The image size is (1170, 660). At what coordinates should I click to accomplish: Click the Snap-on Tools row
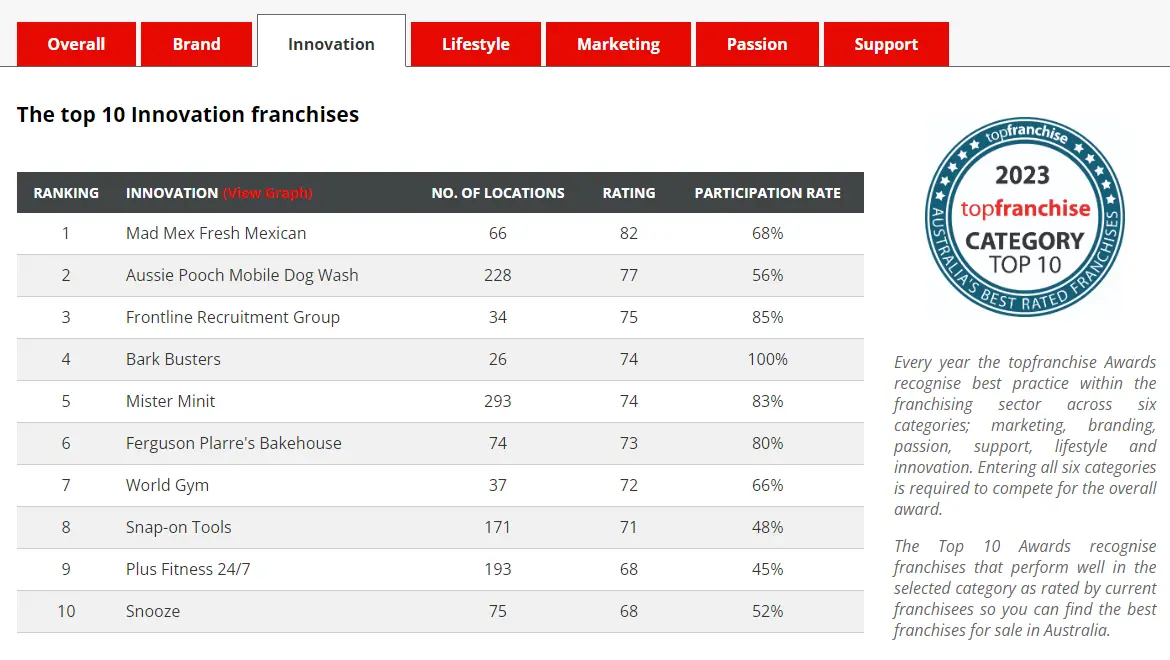(x=176, y=527)
